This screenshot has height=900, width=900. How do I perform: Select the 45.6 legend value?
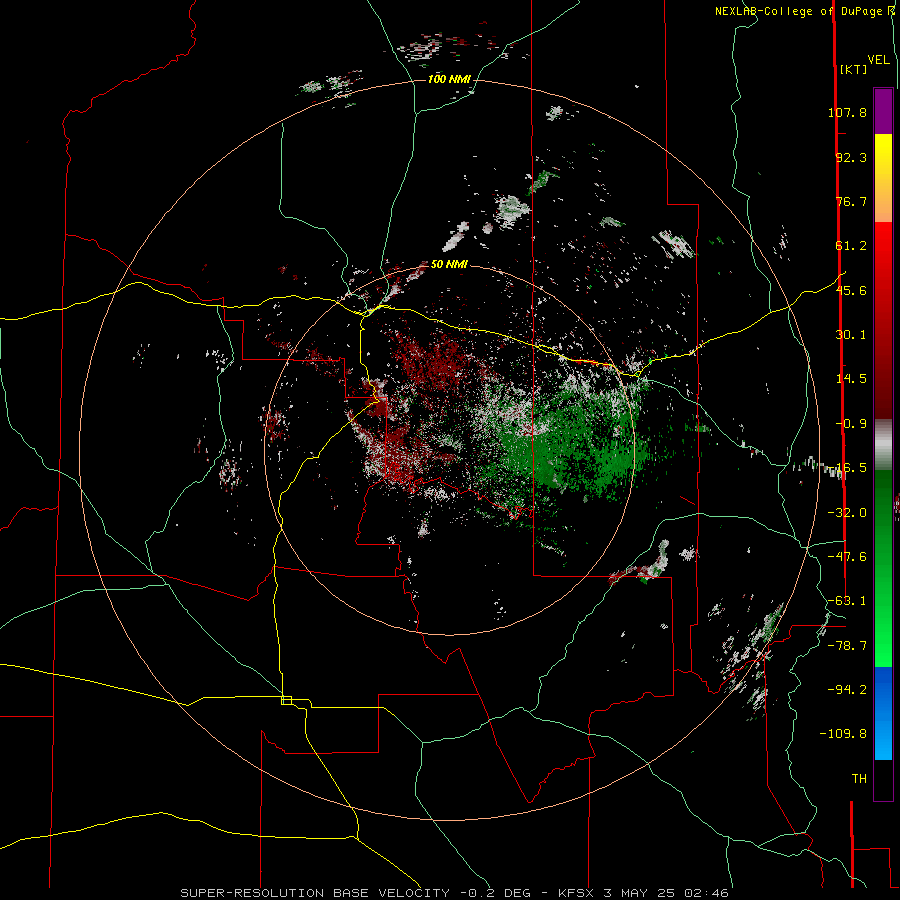coord(851,290)
